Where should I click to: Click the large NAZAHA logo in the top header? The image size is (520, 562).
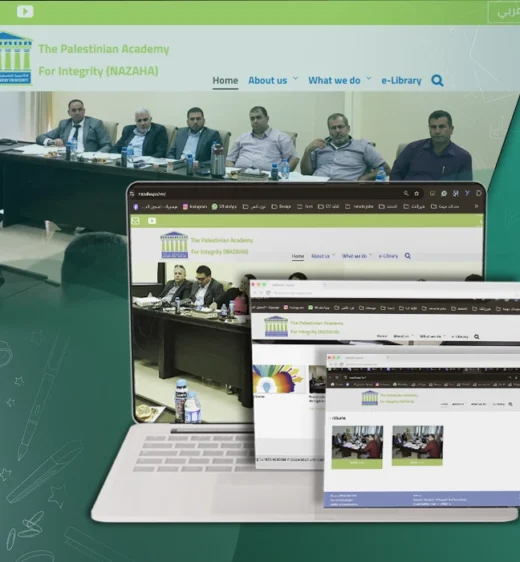coord(16,58)
